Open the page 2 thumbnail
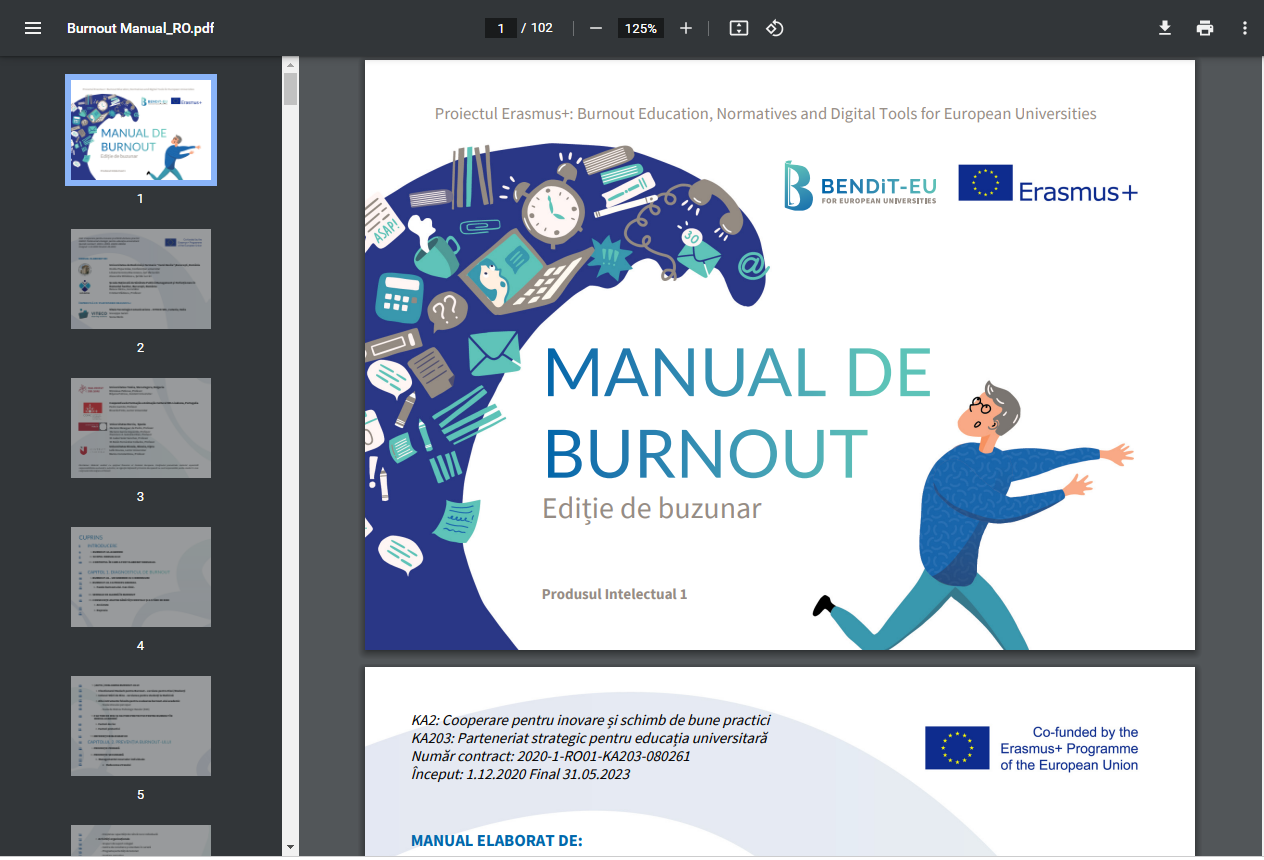 coord(141,279)
